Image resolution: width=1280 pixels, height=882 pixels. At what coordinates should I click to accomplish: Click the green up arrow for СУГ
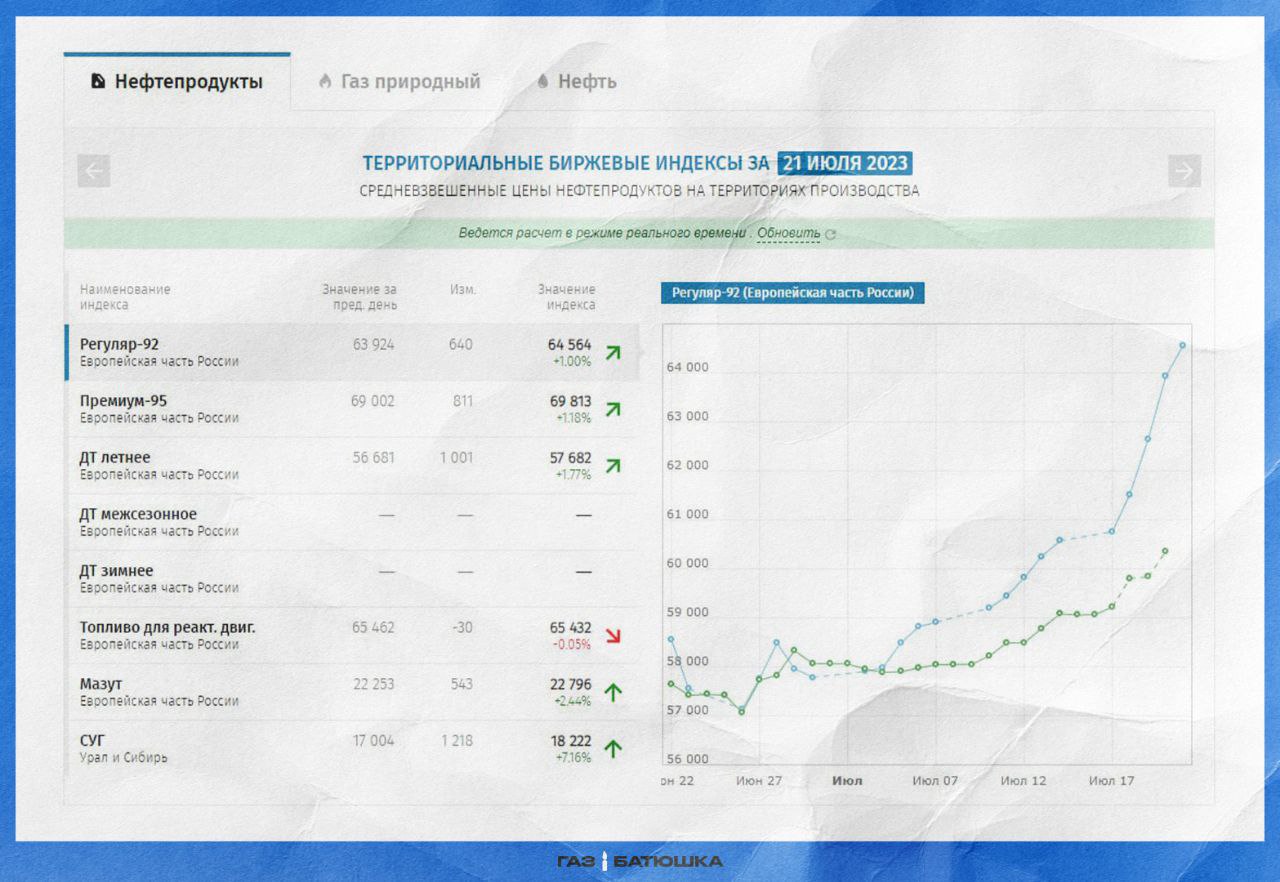click(613, 748)
